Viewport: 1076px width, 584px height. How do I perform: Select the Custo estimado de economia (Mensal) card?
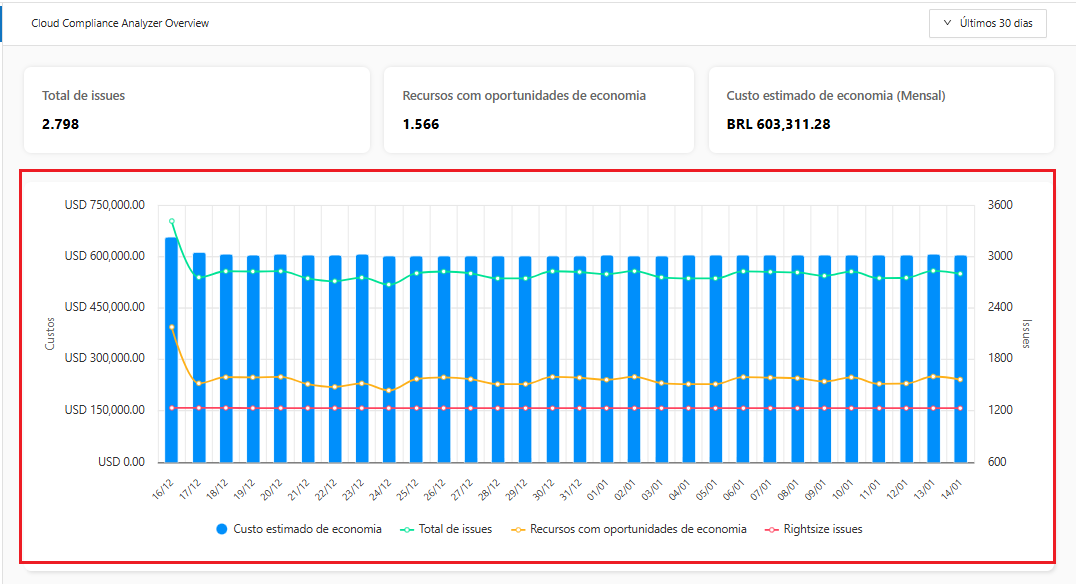click(x=881, y=110)
